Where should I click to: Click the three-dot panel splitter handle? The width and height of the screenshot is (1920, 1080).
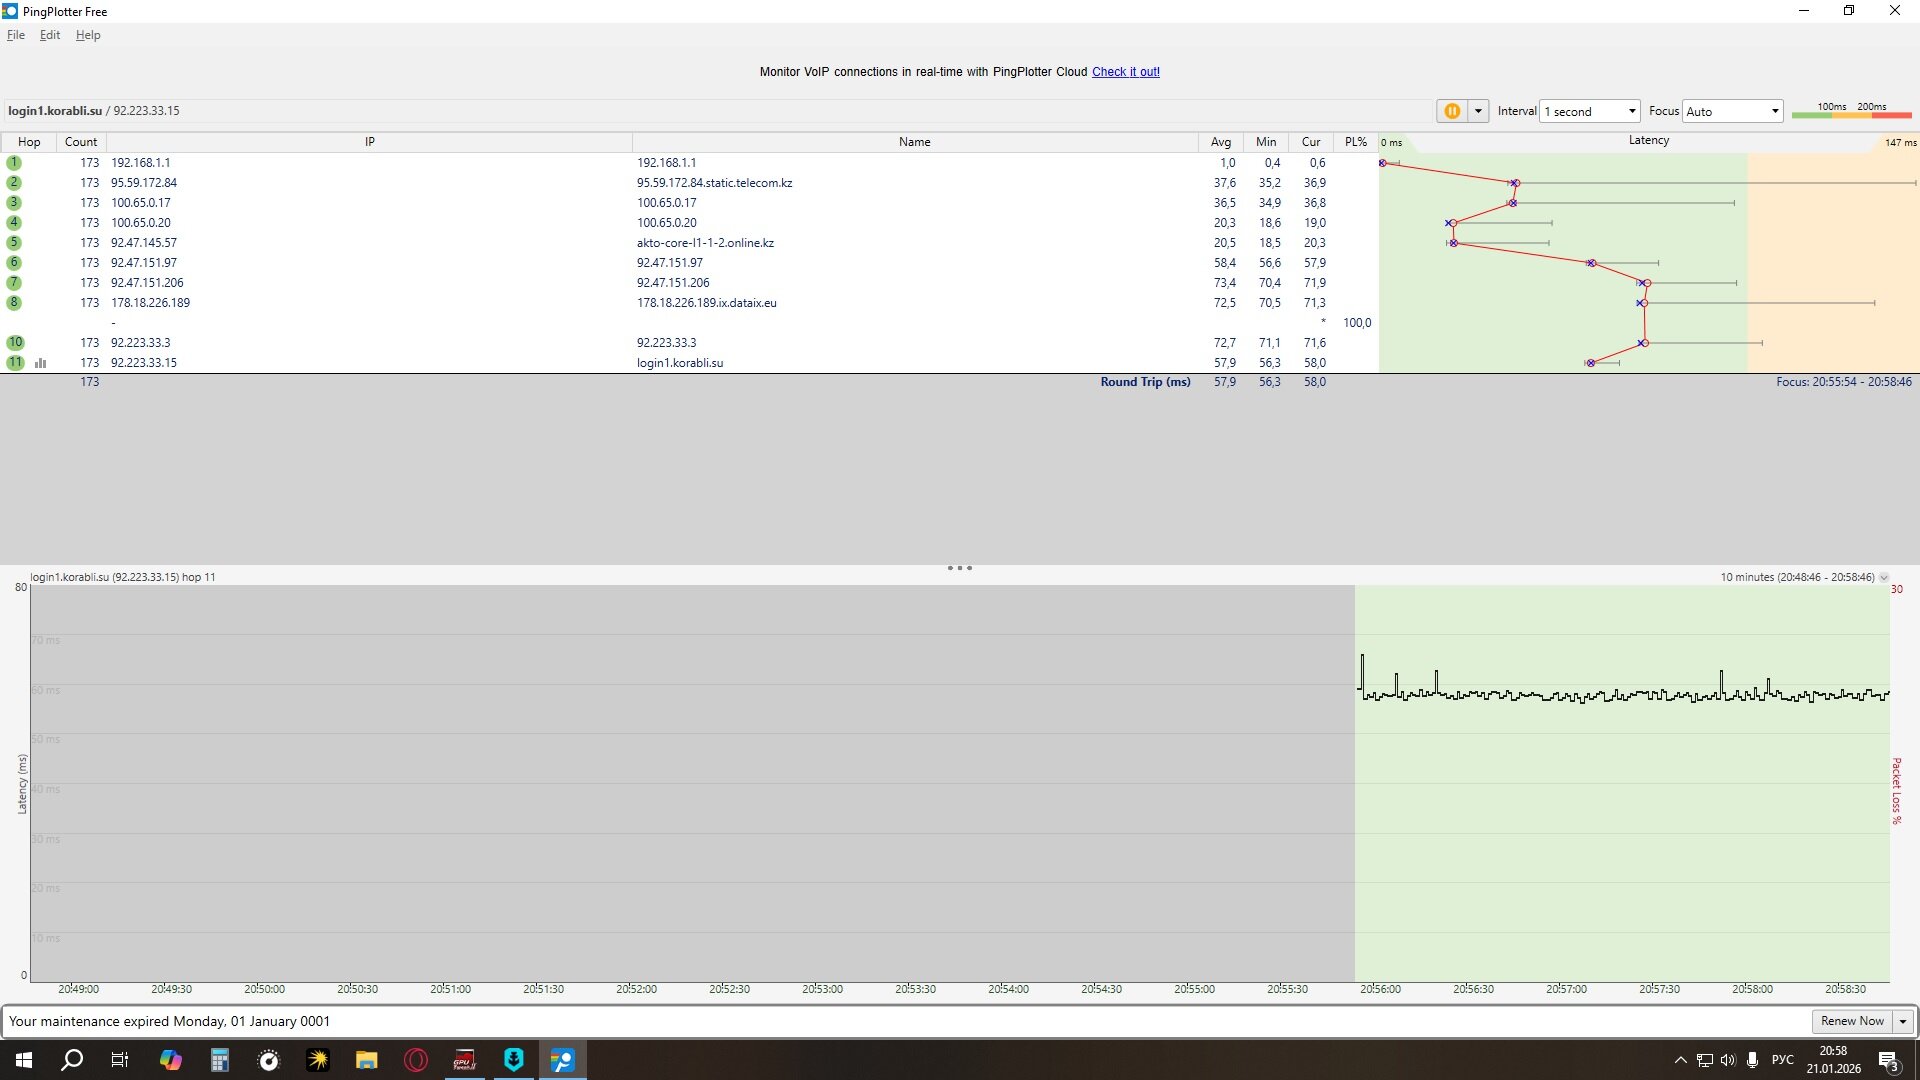click(959, 568)
